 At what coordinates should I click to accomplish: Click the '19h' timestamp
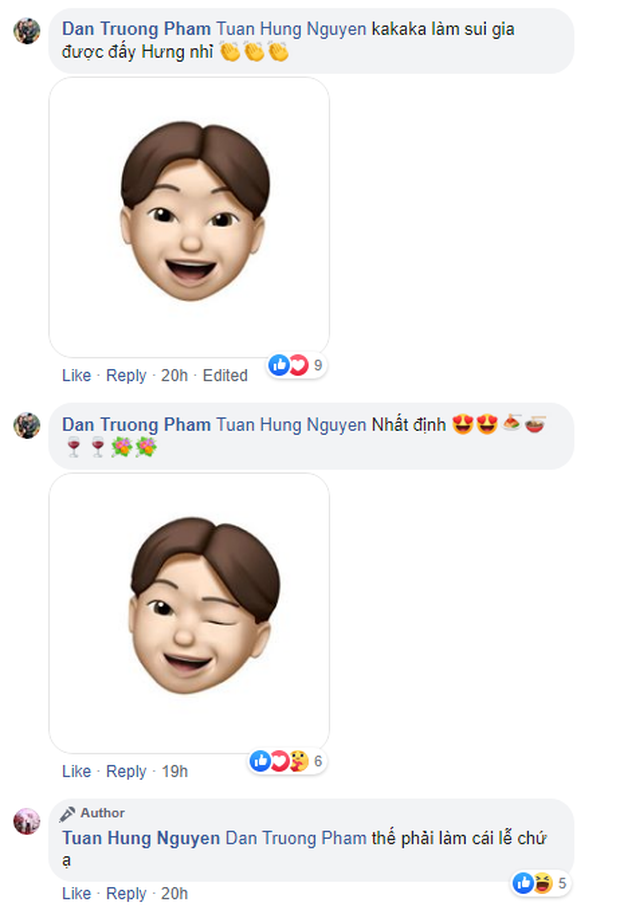174,771
